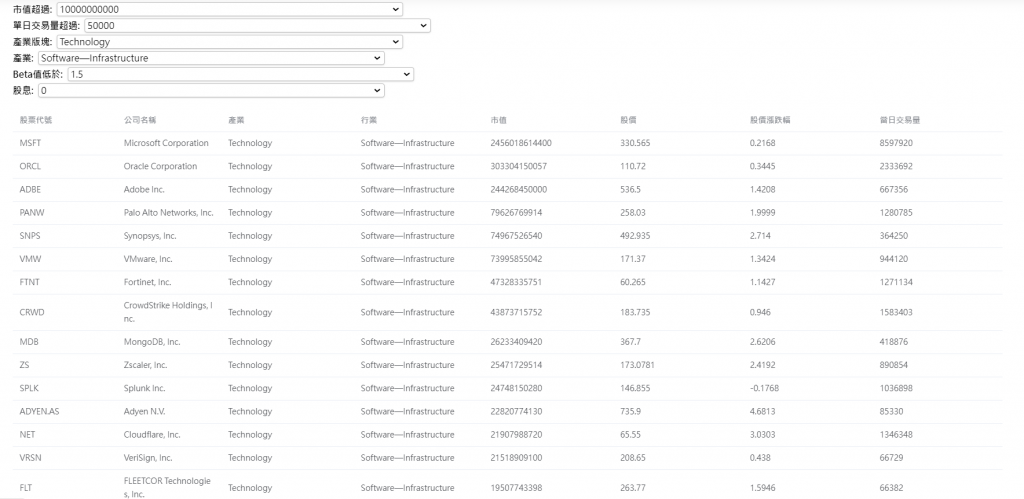Viewport: 1024px width, 499px height.
Task: Click price change value 1.9999
Action: 763,213
